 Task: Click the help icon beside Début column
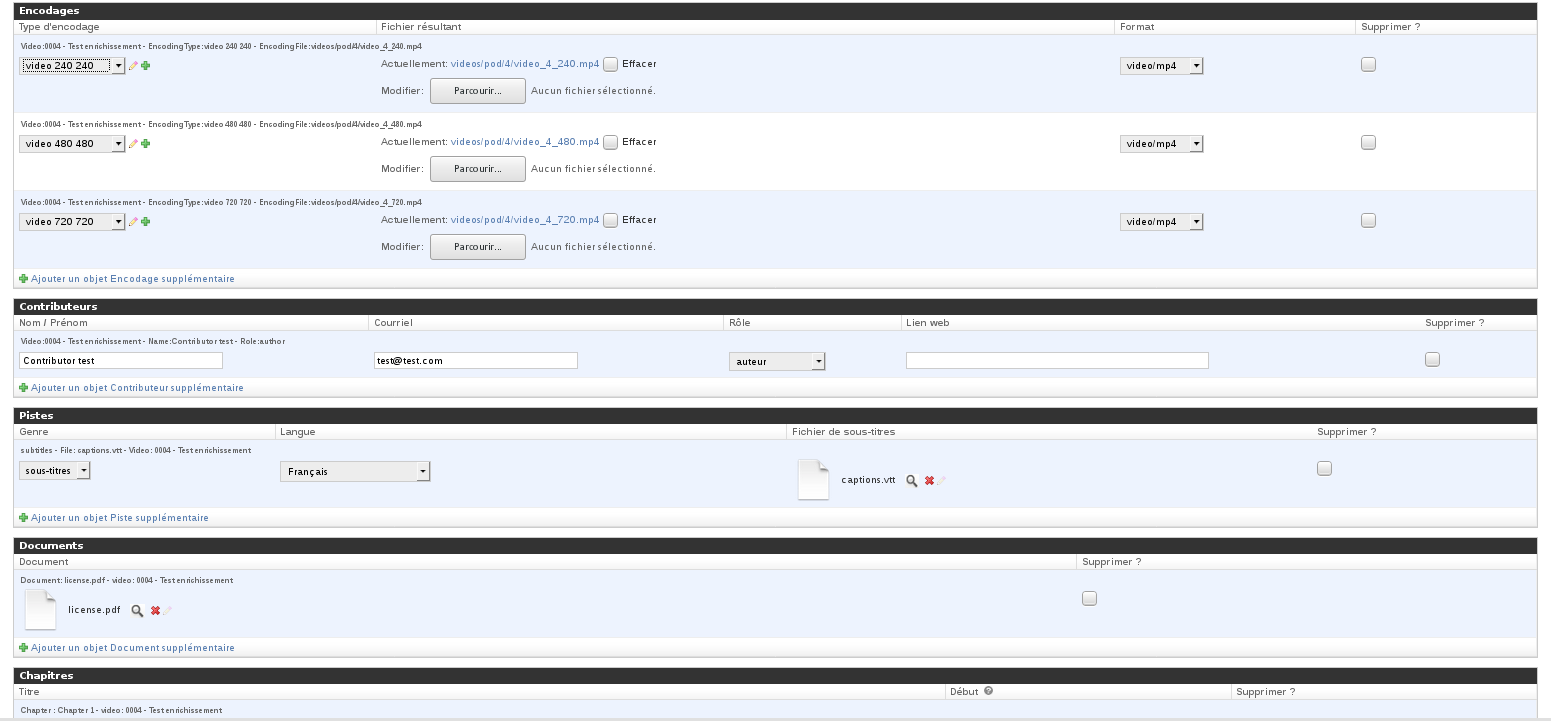click(988, 691)
